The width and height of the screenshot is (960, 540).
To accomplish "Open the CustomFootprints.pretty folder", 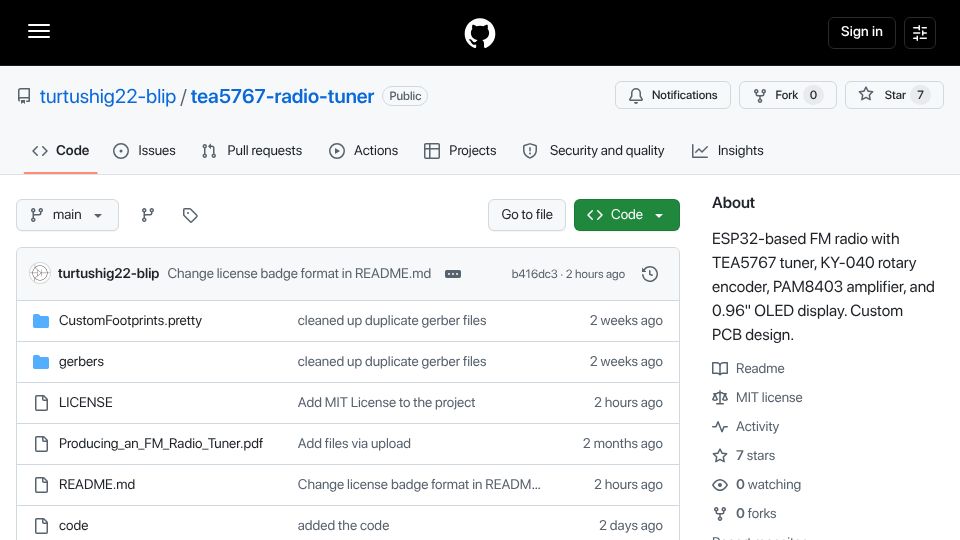I will click(x=130, y=320).
